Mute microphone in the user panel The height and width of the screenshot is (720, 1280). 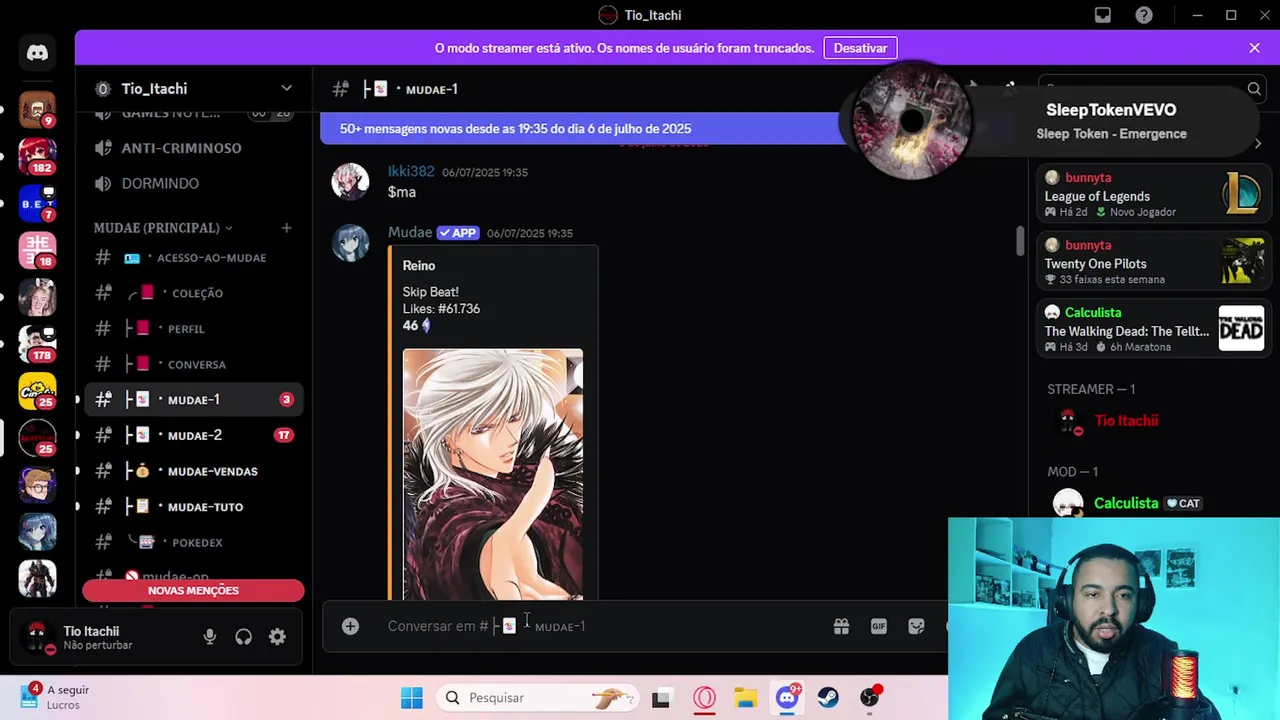tap(209, 637)
